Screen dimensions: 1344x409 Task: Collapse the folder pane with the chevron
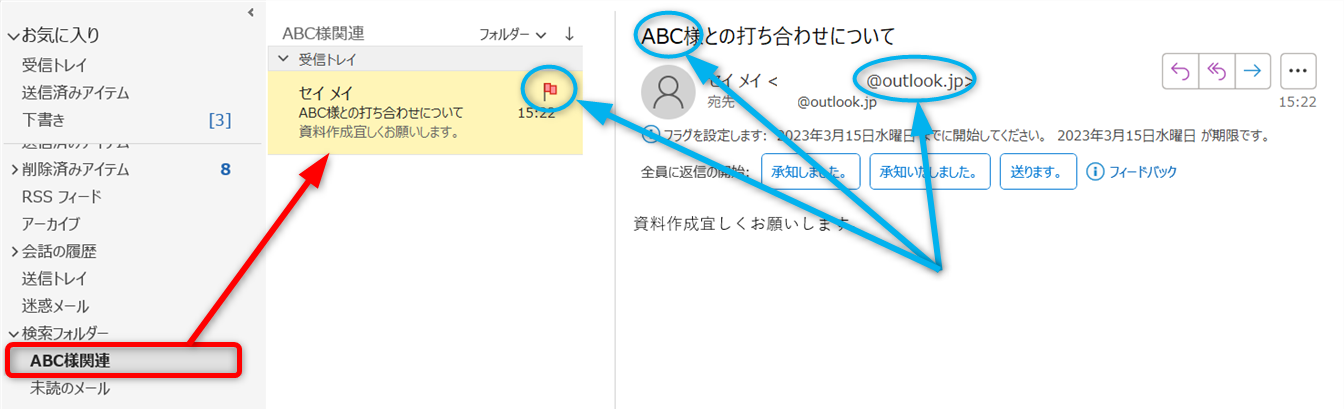[x=250, y=12]
